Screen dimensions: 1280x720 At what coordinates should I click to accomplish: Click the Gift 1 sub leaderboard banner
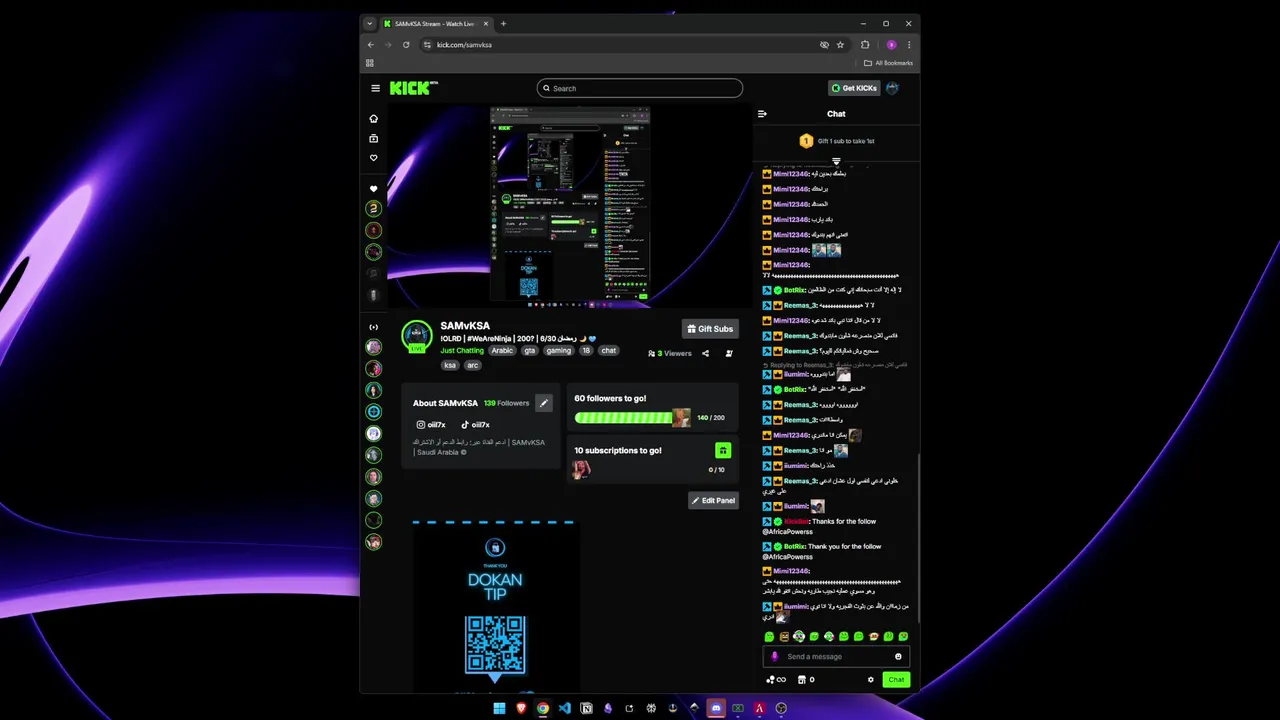pos(836,141)
